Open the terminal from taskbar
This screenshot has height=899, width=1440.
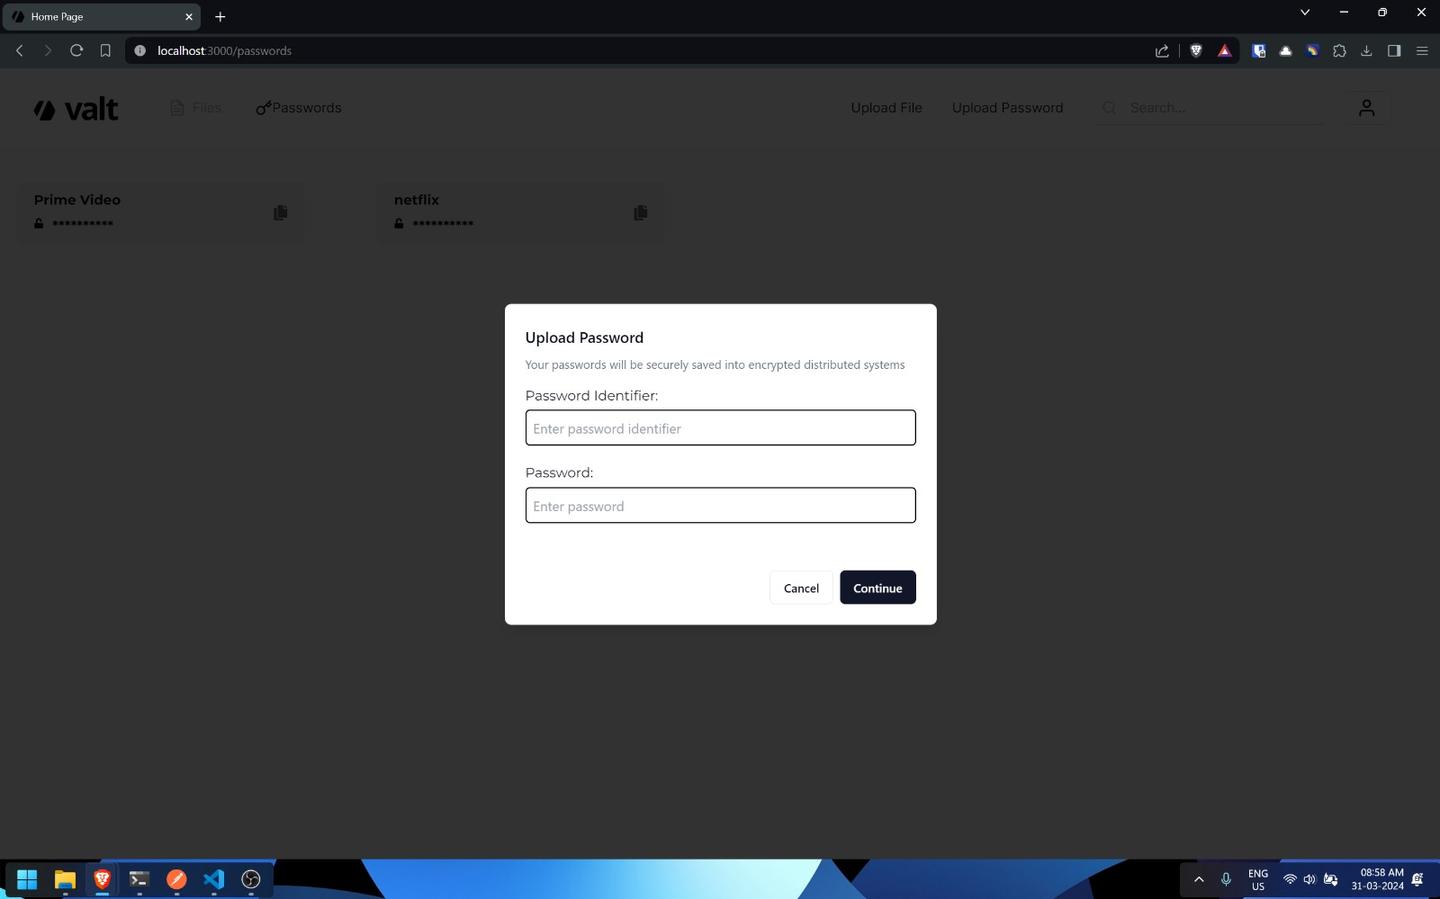pyautogui.click(x=139, y=879)
